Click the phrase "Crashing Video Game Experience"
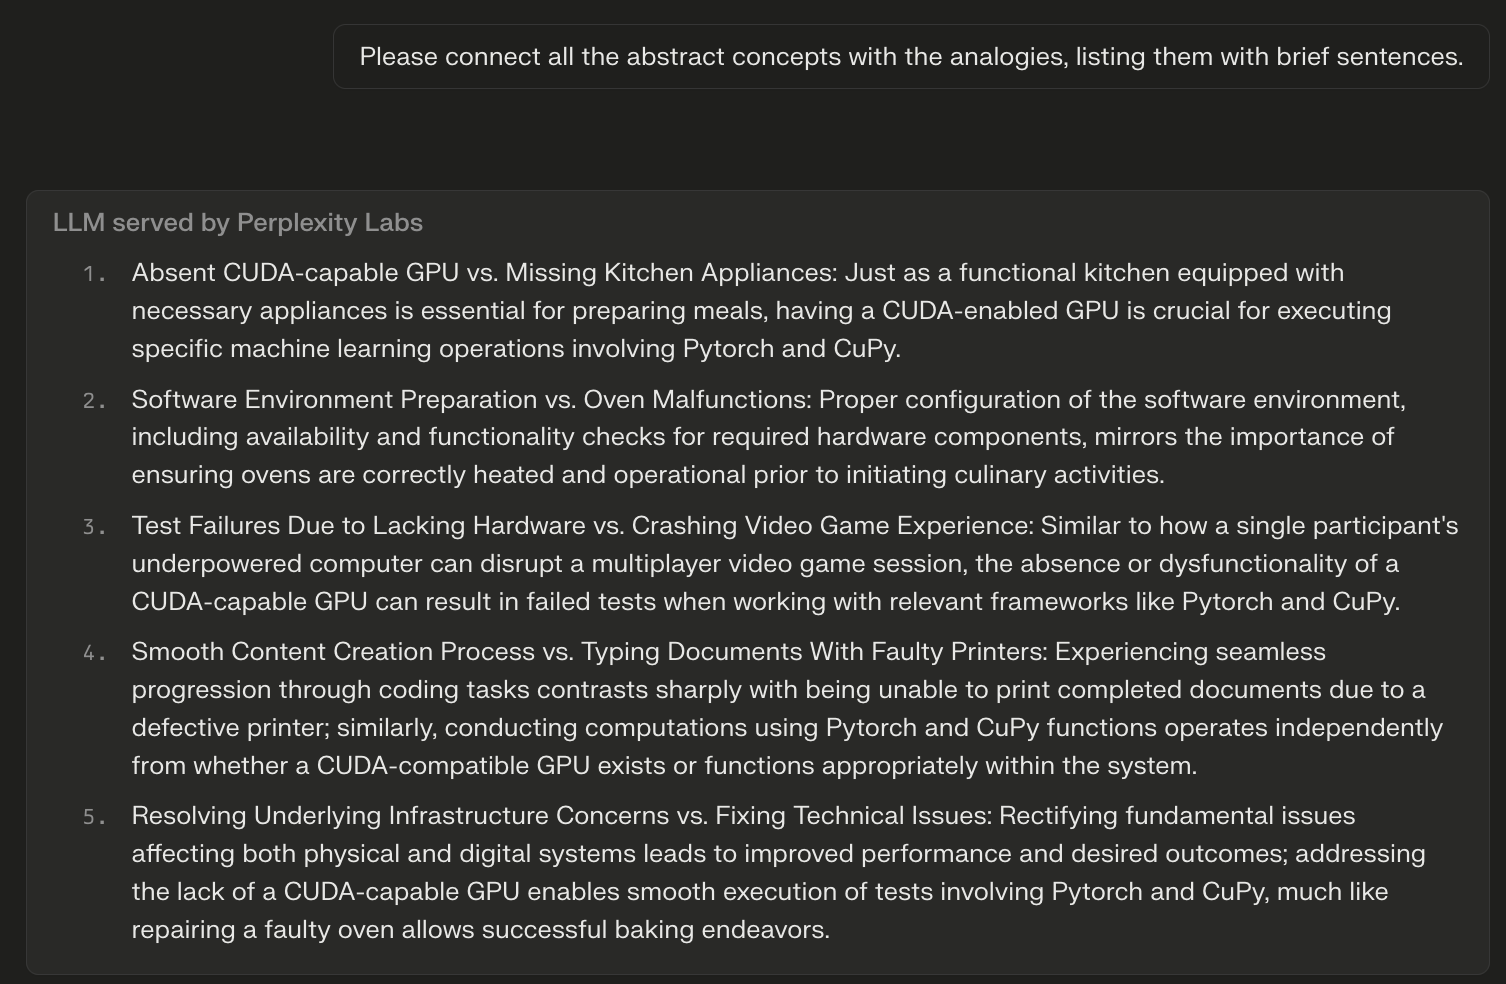This screenshot has width=1506, height=984. click(832, 526)
